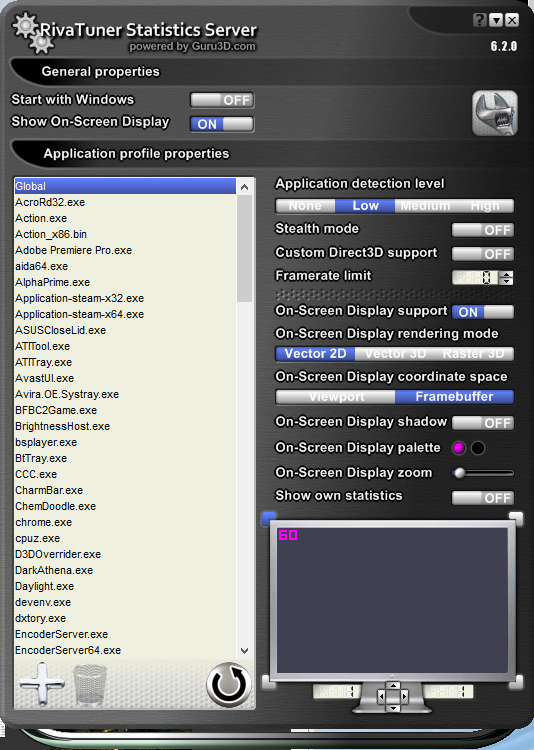Open the Guru3D.com link

223,46
